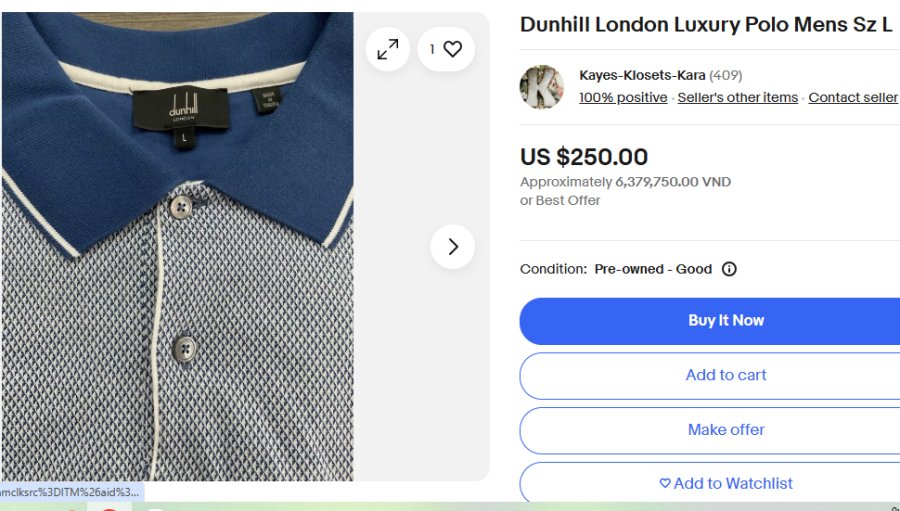Viewport: 900px width, 511px height.
Task: Click the Make offer button
Action: pos(725,429)
